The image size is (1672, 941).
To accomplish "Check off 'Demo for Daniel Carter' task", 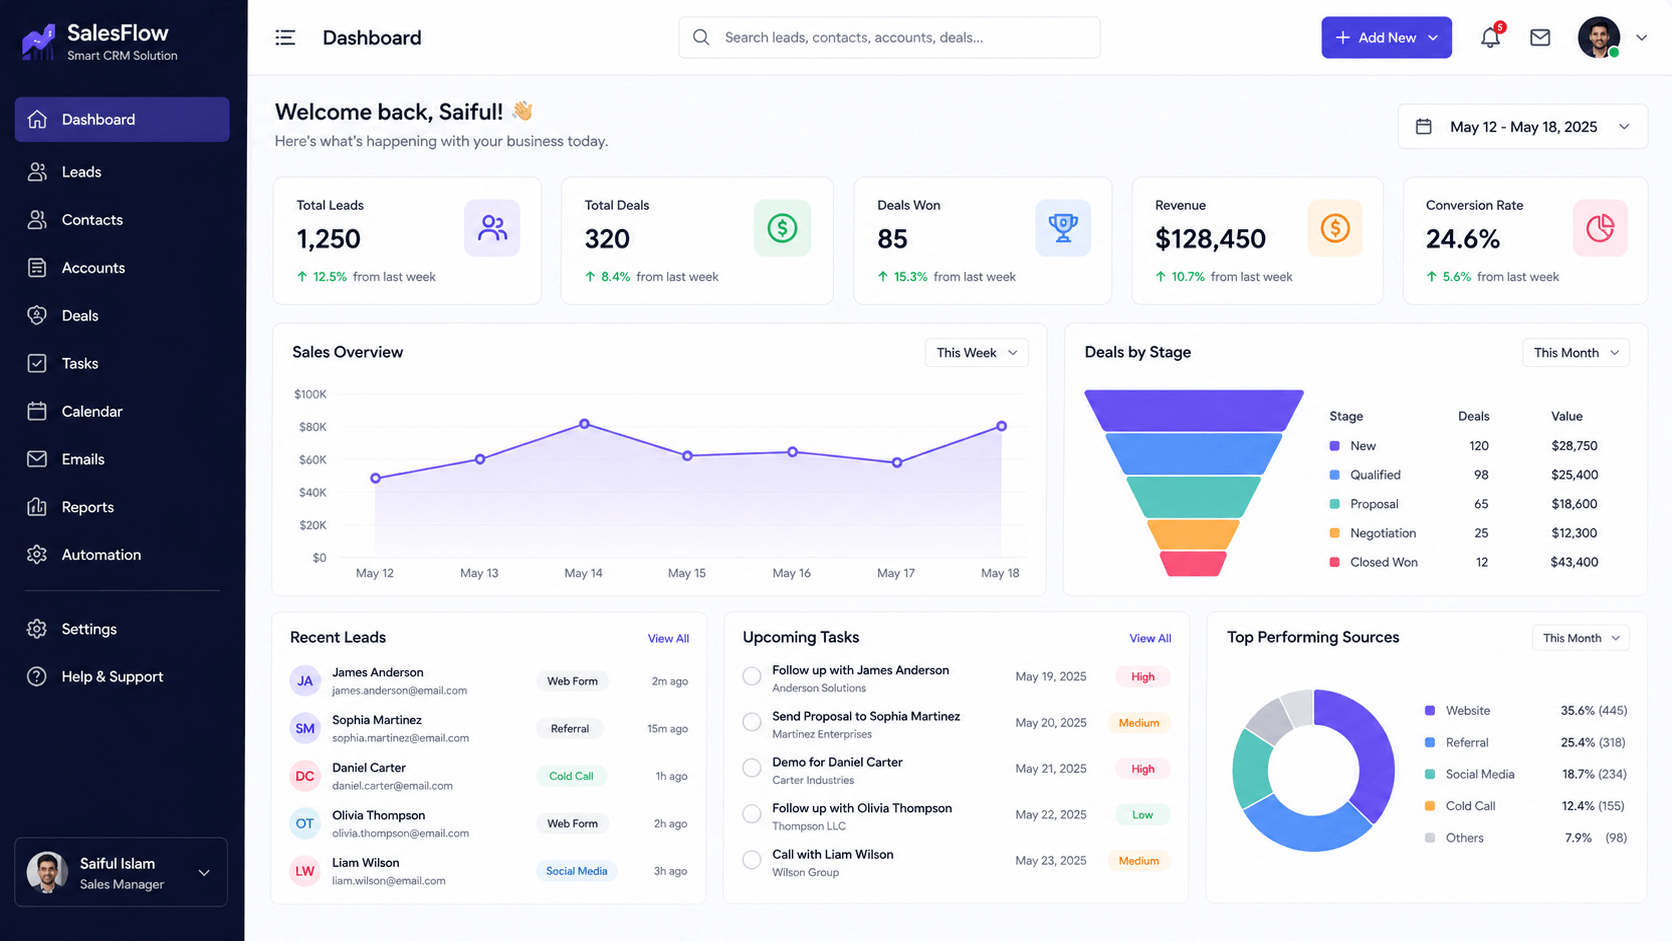I will tap(752, 768).
